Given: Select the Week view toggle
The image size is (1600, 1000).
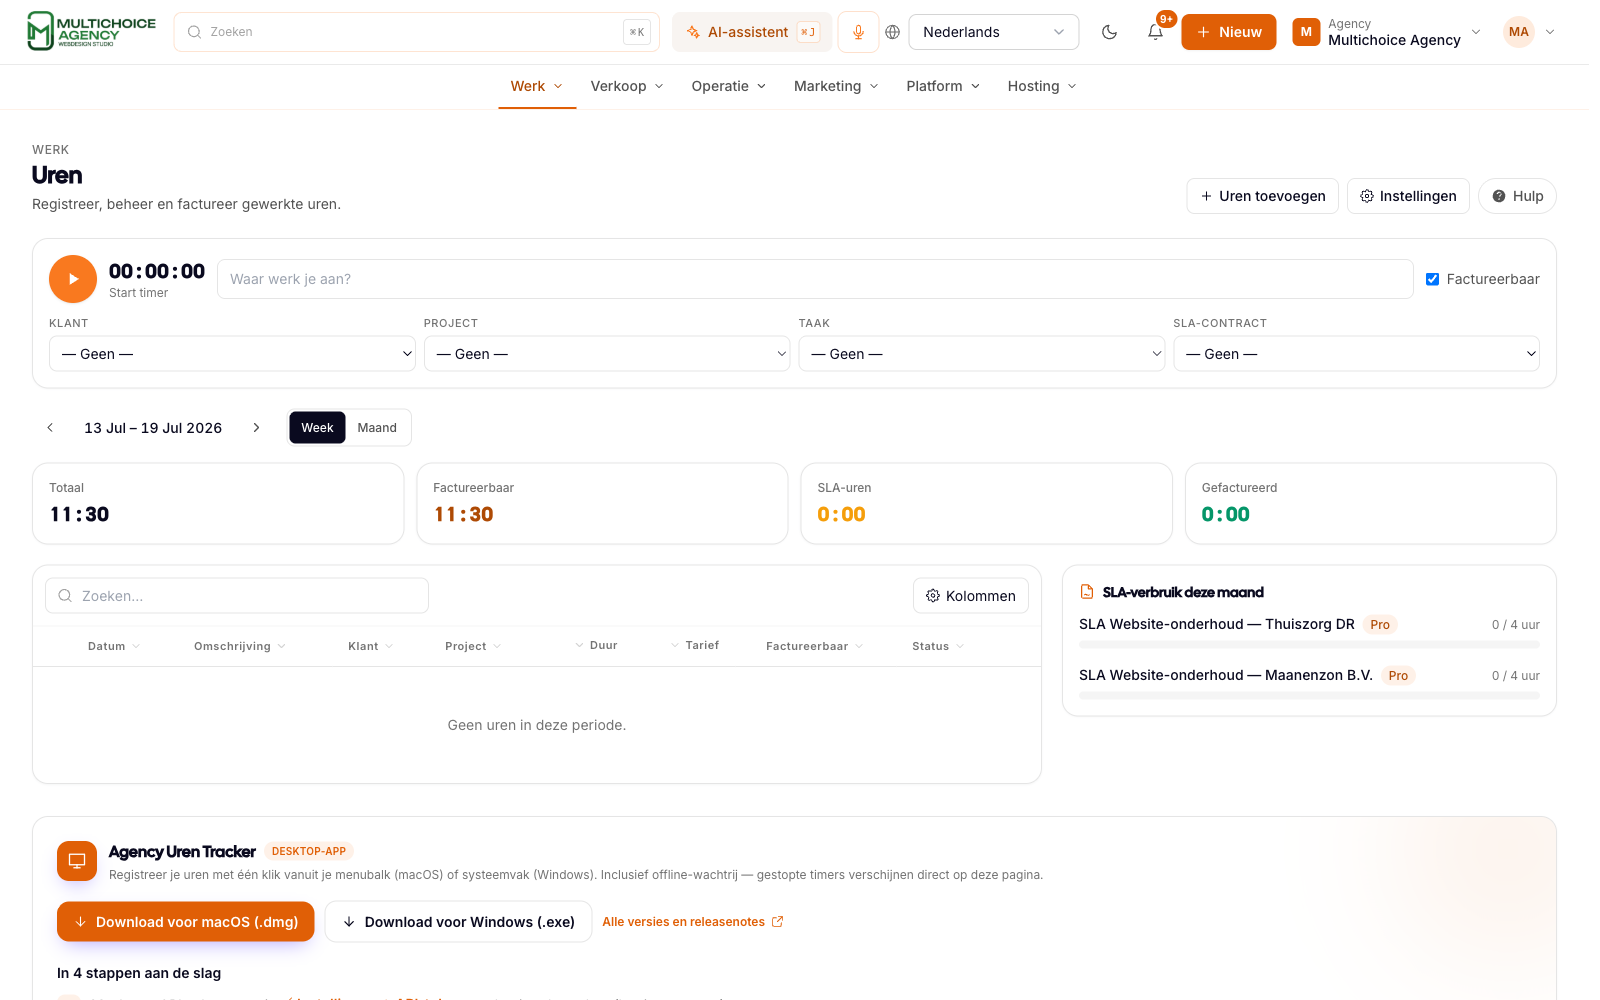Looking at the screenshot, I should tap(317, 428).
